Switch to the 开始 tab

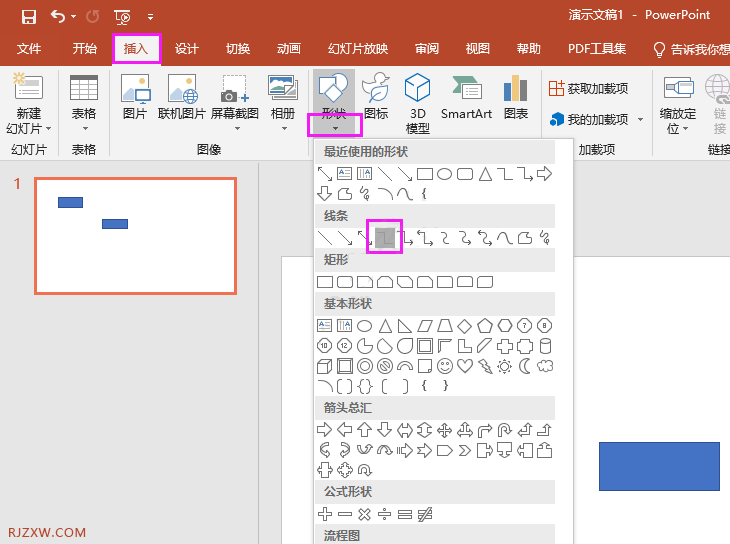click(x=85, y=48)
